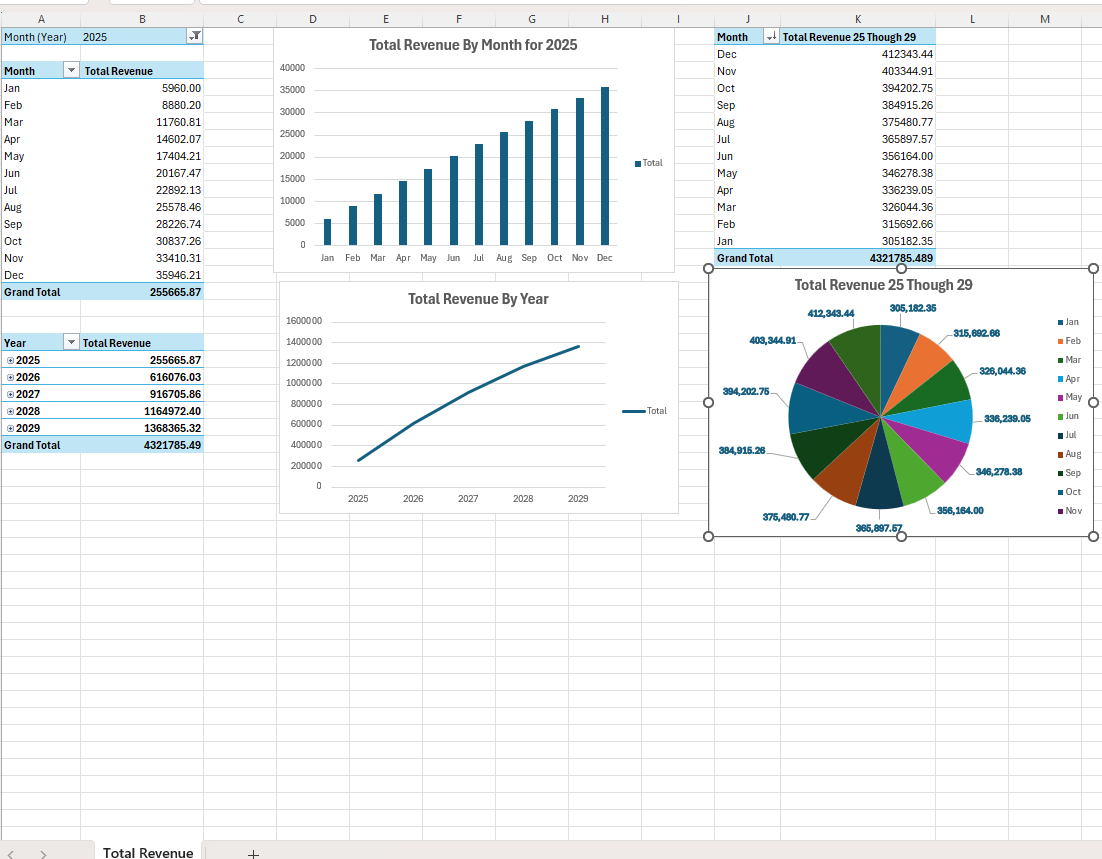The image size is (1102, 859).
Task: Select the Dec bar in the monthly chart
Action: coord(604,166)
